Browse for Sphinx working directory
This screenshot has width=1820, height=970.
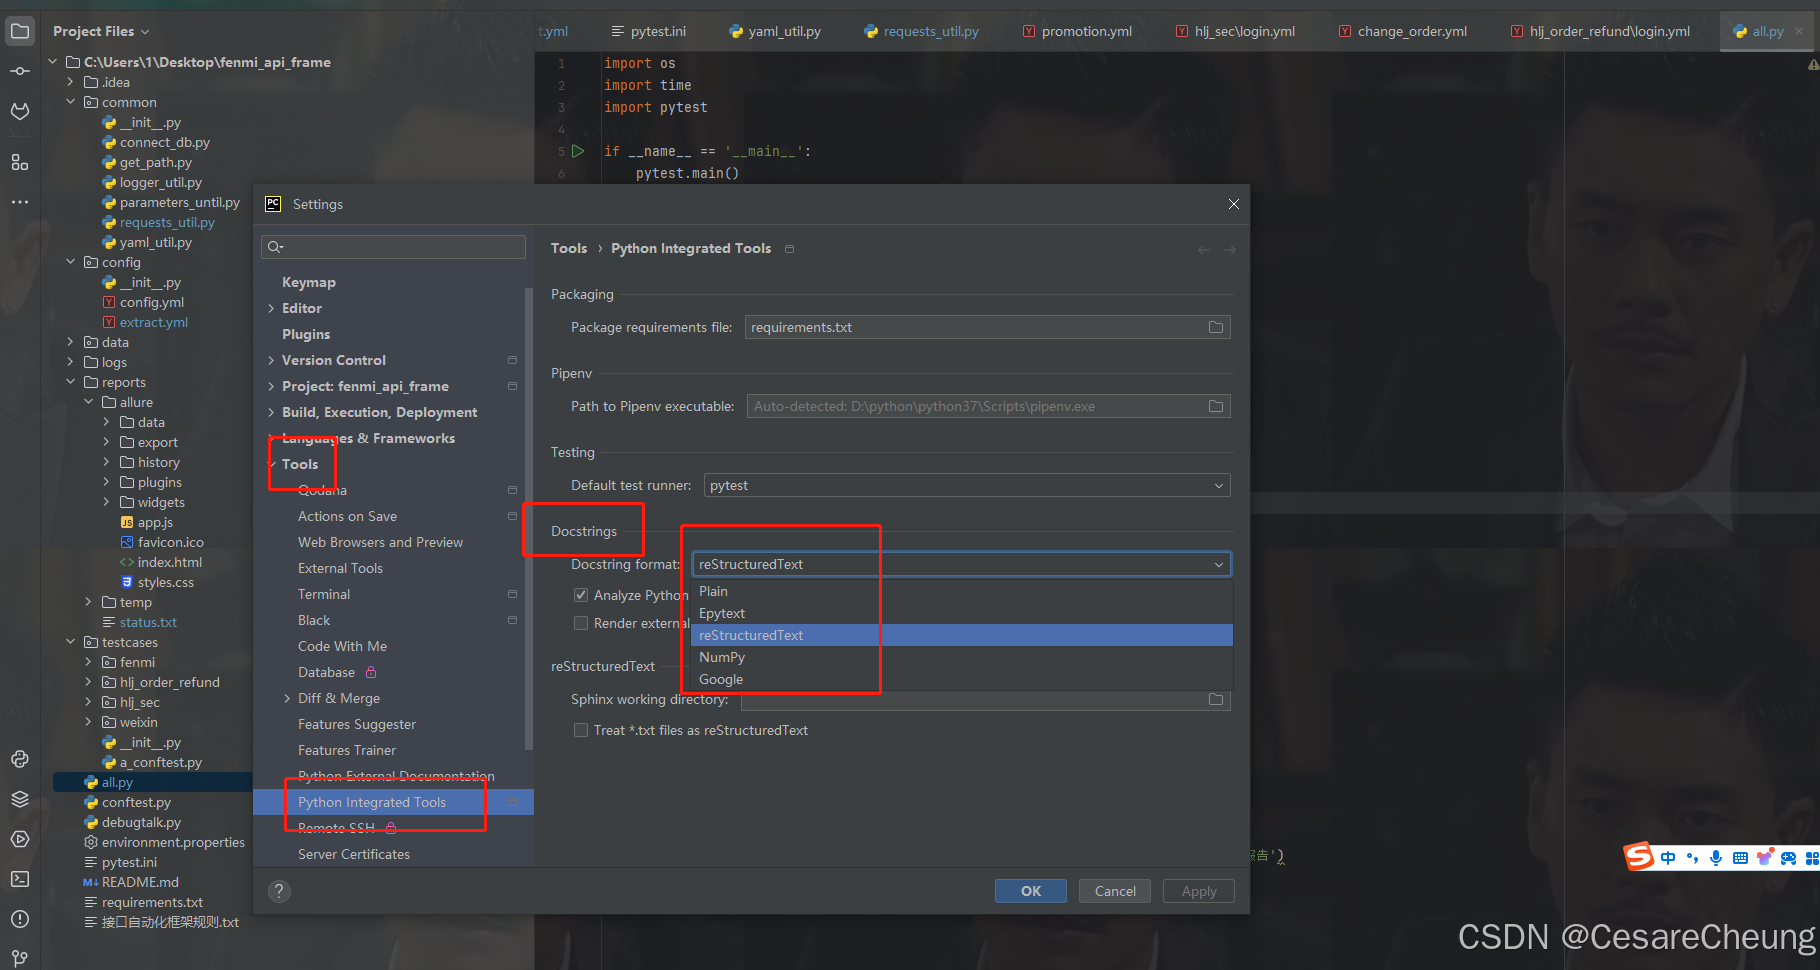tap(1216, 699)
